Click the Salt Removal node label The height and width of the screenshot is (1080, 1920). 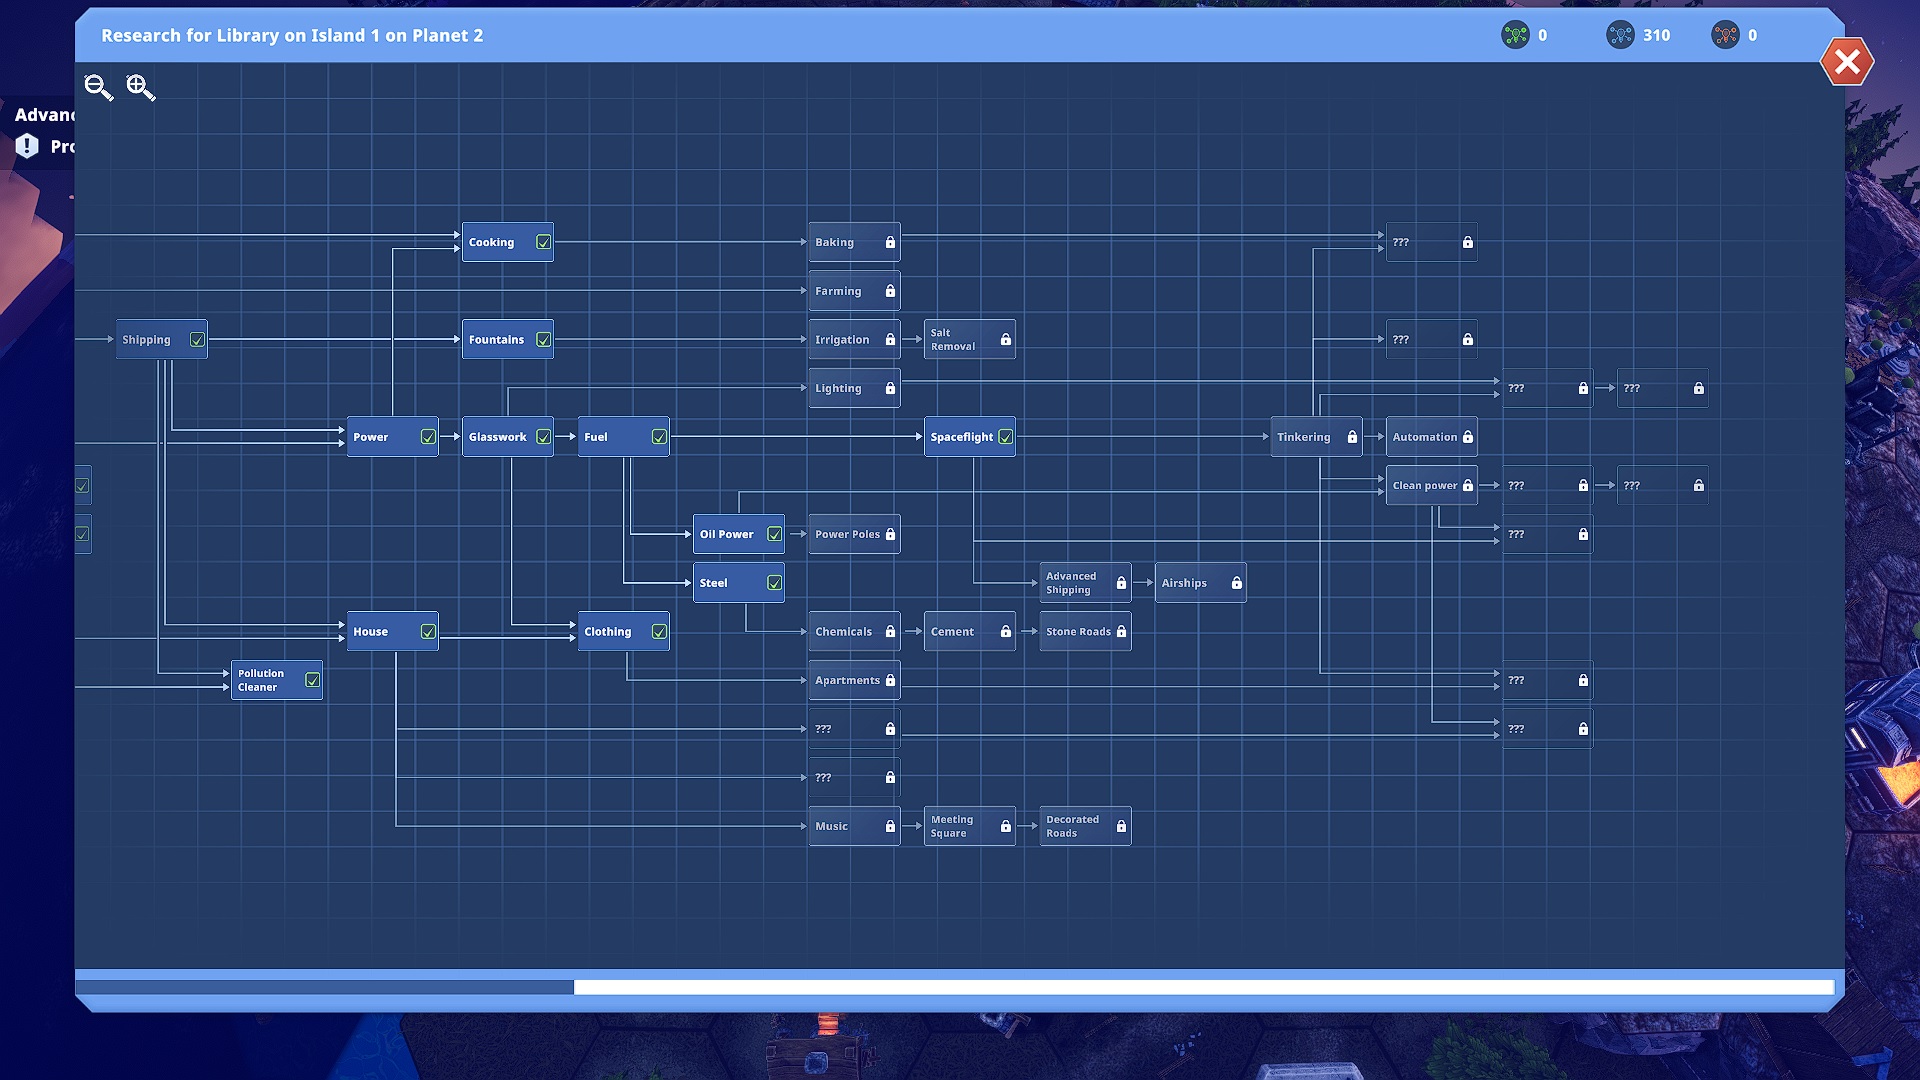coord(952,340)
